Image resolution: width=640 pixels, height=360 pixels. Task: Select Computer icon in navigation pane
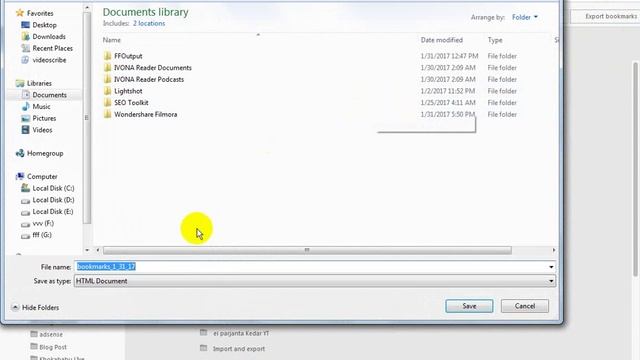point(20,176)
